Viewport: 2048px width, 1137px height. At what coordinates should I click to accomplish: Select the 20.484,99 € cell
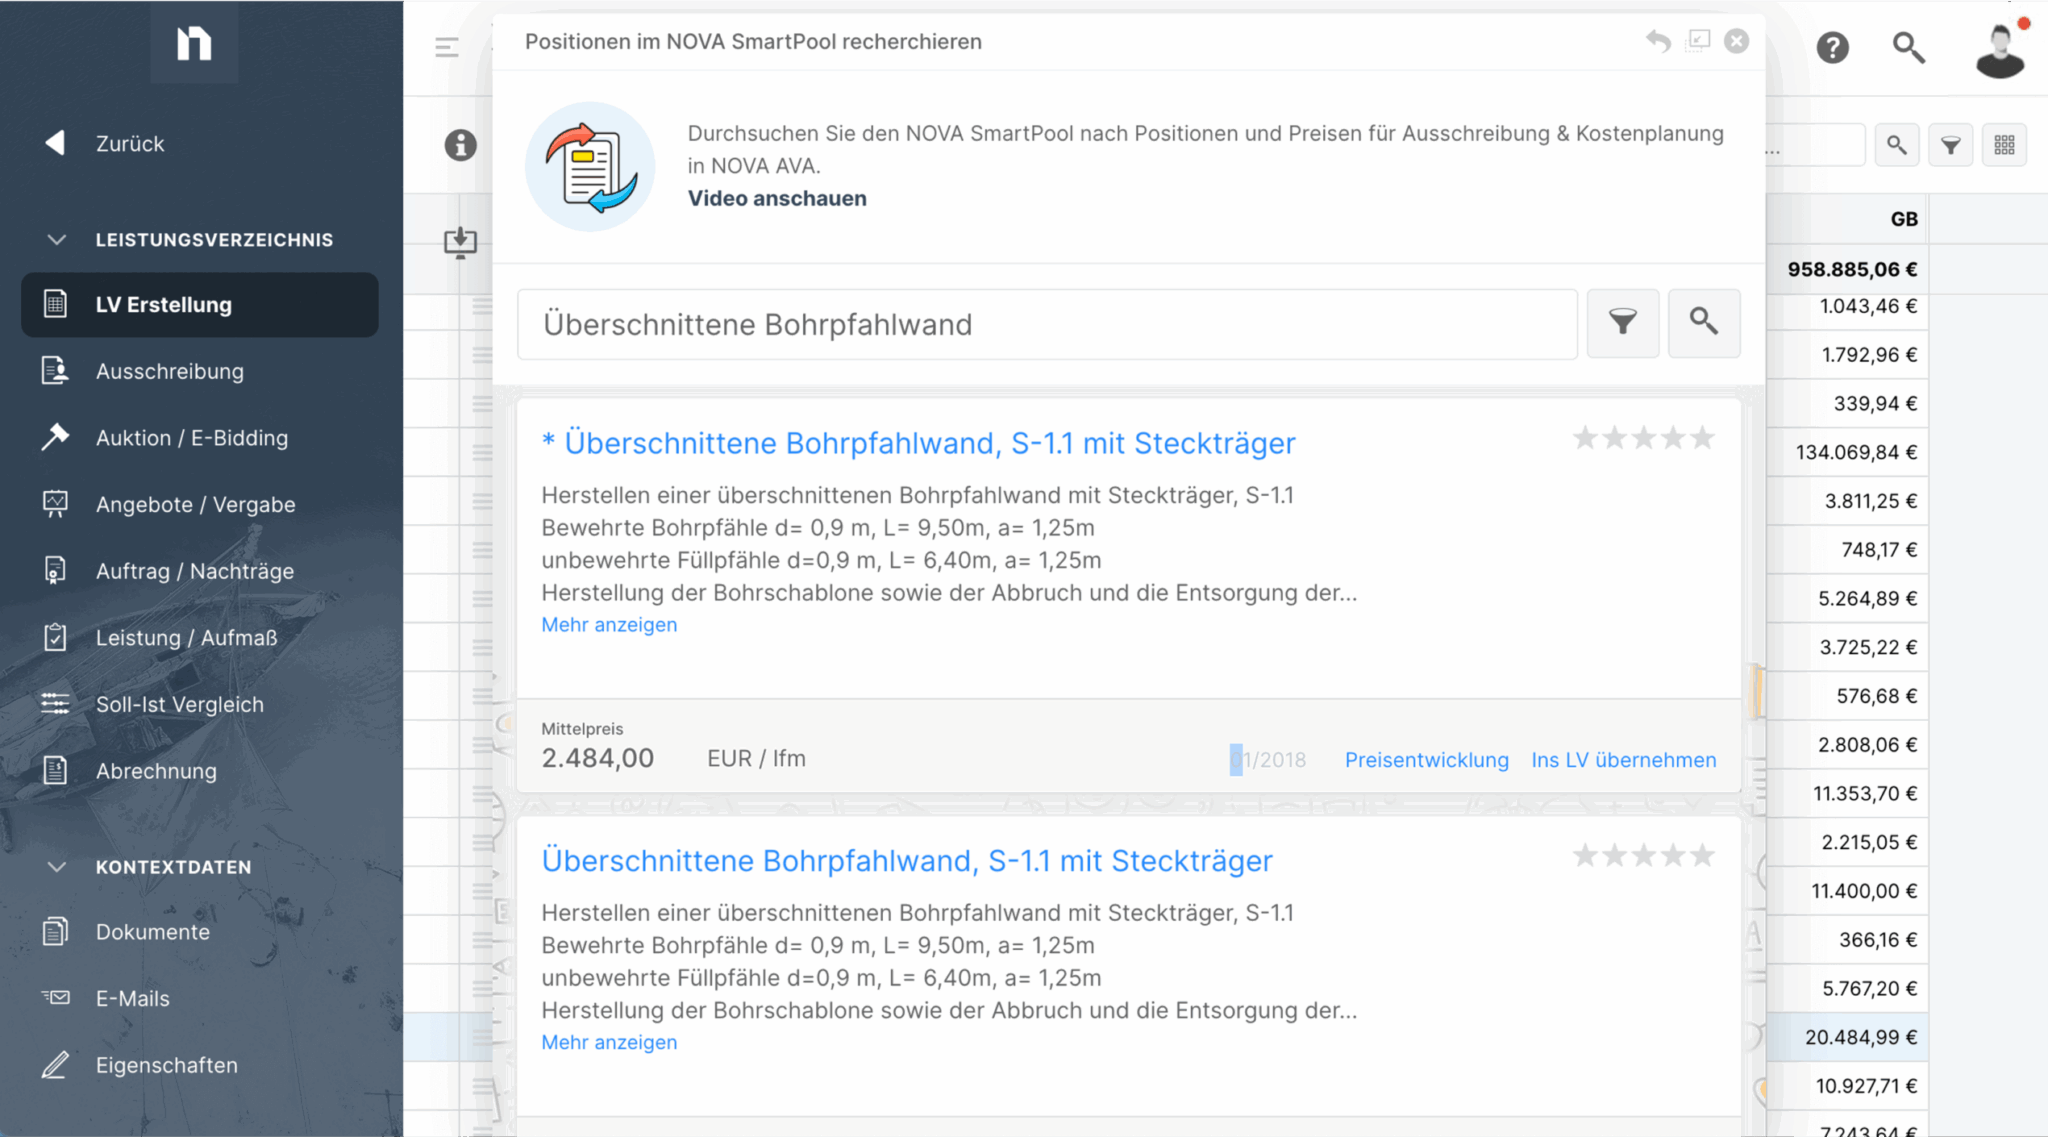coord(1848,1038)
